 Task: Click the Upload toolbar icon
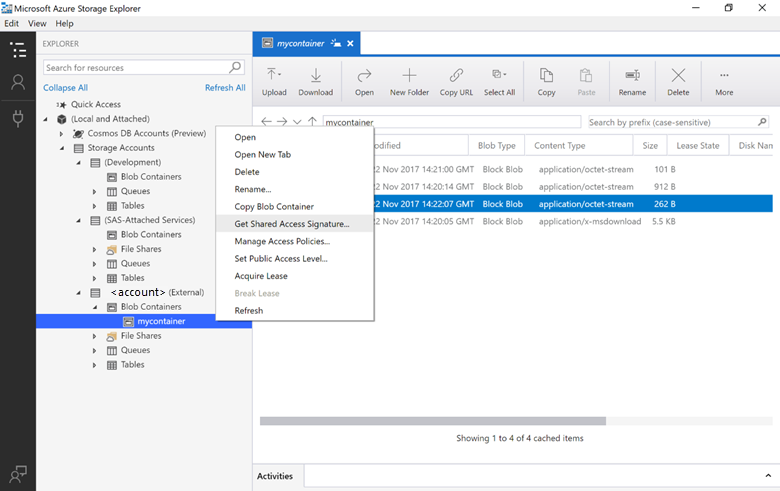(274, 80)
